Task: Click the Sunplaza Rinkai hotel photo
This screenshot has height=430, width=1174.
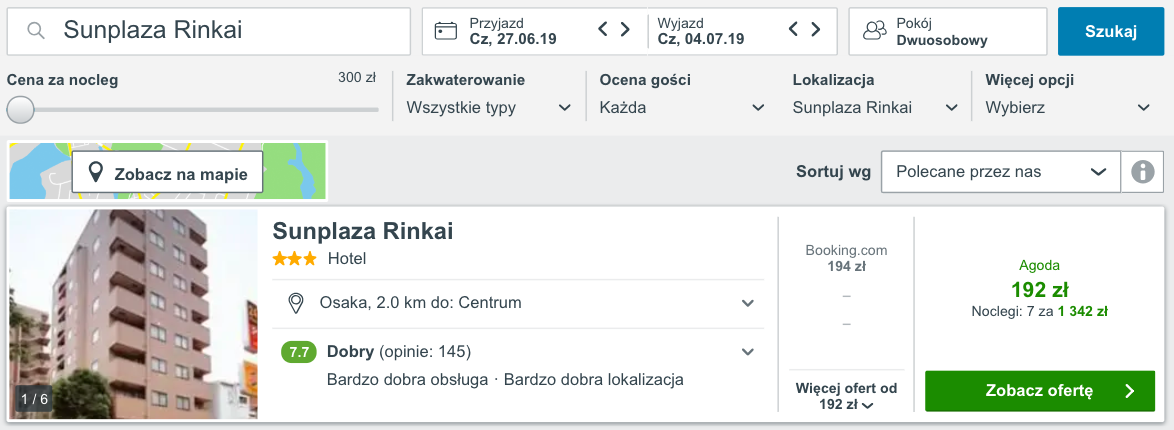Action: 133,313
